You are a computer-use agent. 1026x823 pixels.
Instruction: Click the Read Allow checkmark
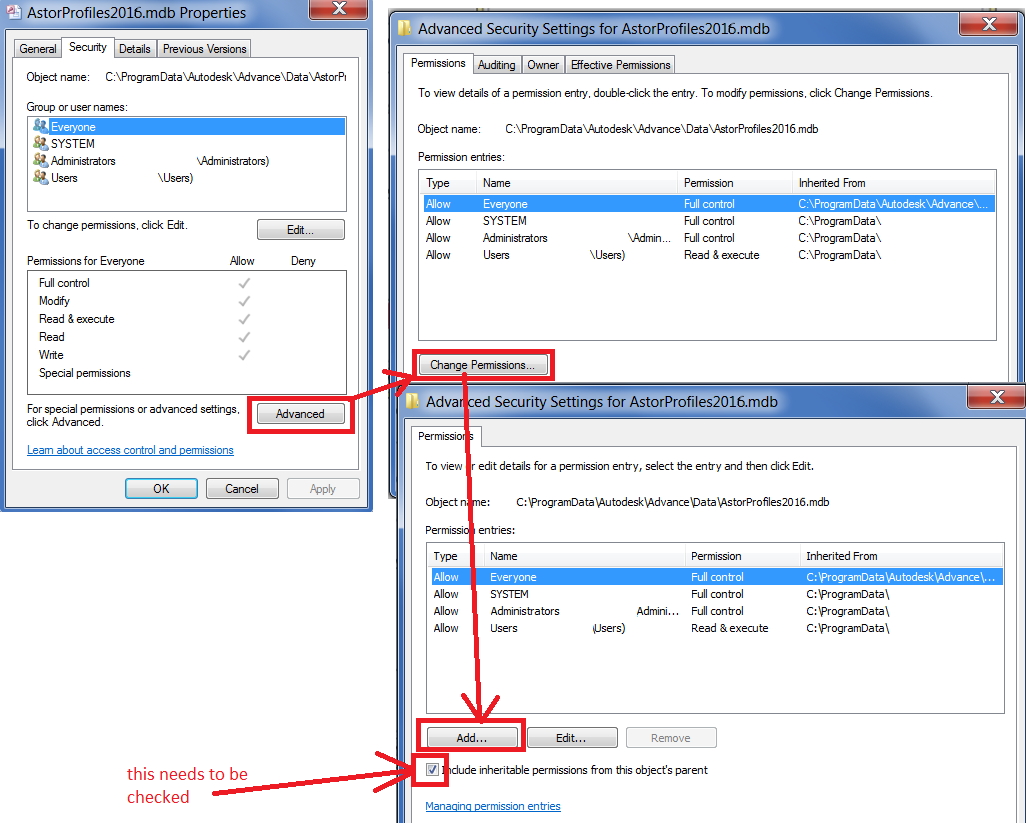tap(244, 337)
